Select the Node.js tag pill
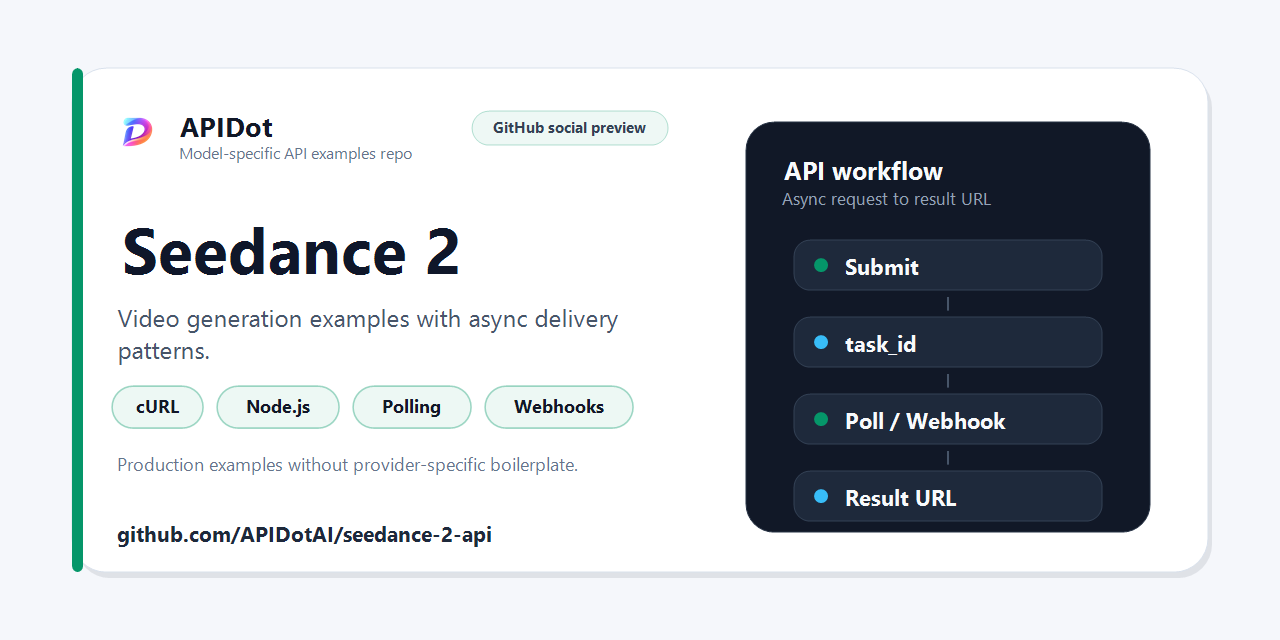The image size is (1280, 640). click(x=278, y=407)
